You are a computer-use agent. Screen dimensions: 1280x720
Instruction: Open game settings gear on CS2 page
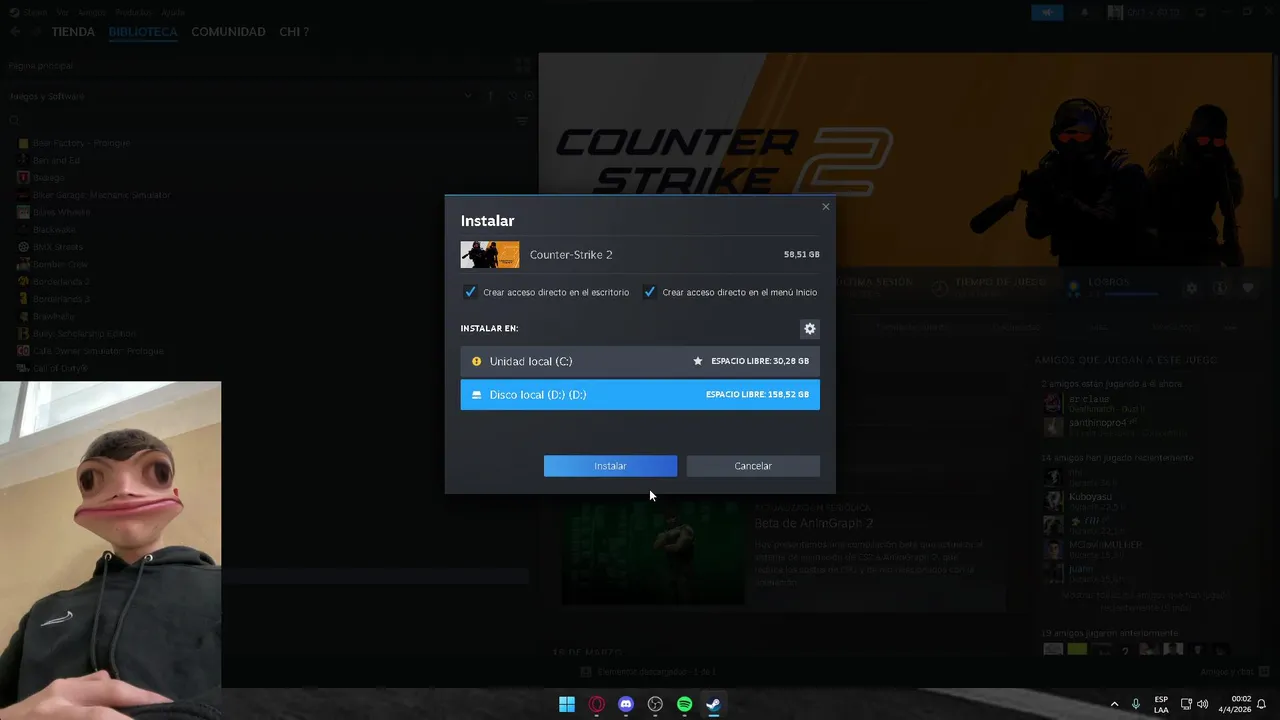(x=1191, y=288)
